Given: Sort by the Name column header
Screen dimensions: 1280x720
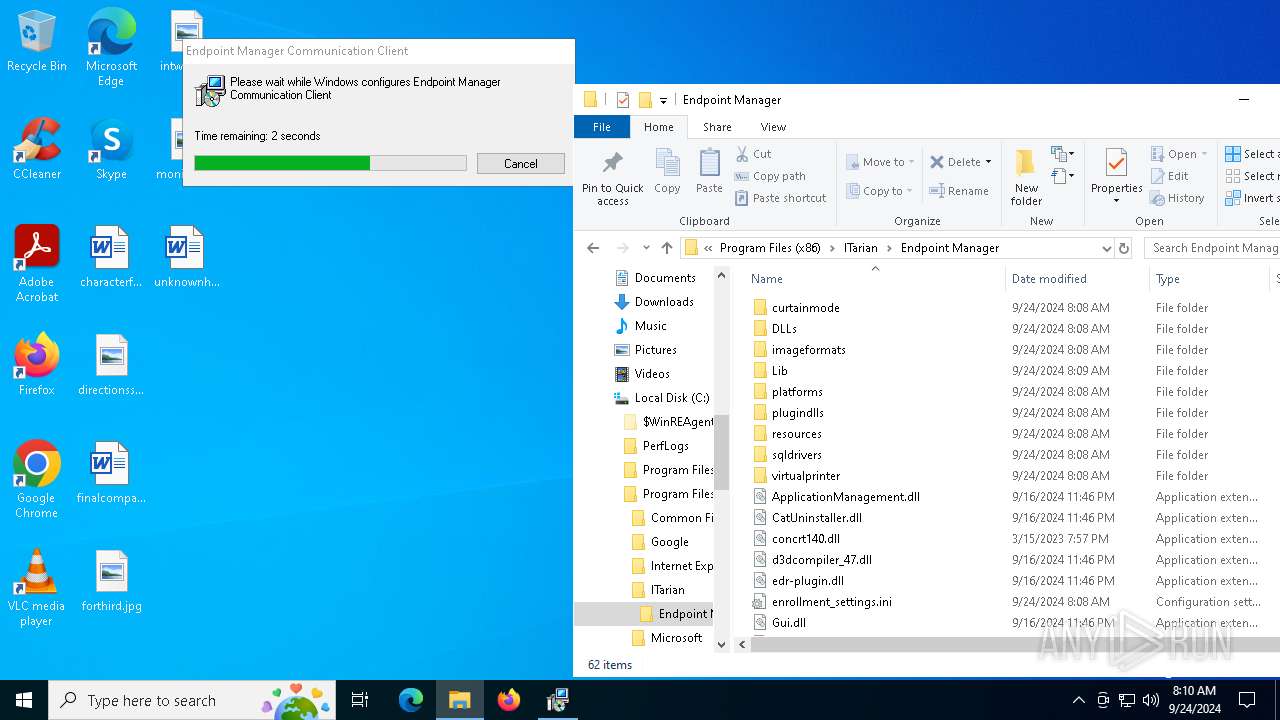Looking at the screenshot, I should point(875,279).
